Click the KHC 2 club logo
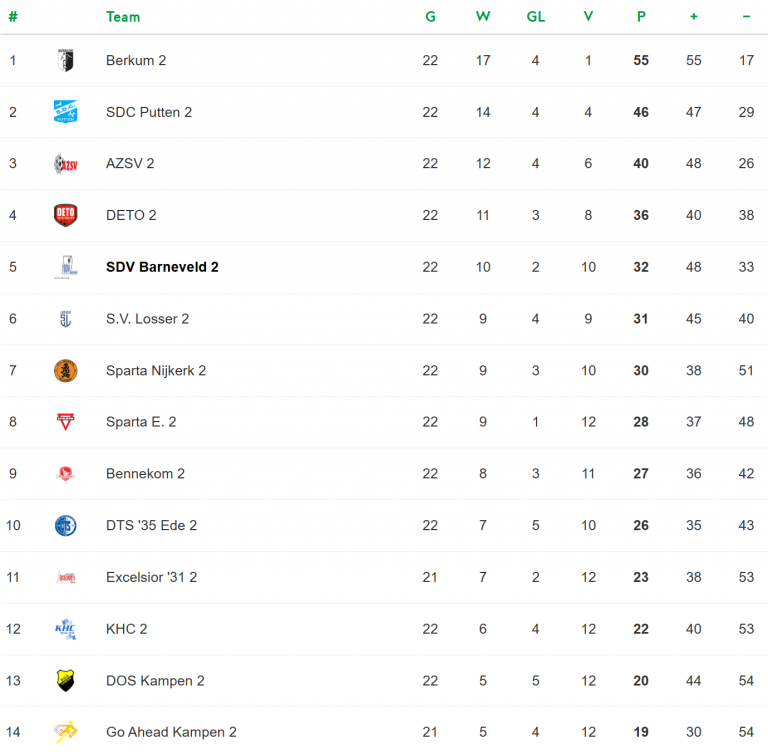This screenshot has width=768, height=754. [x=65, y=629]
